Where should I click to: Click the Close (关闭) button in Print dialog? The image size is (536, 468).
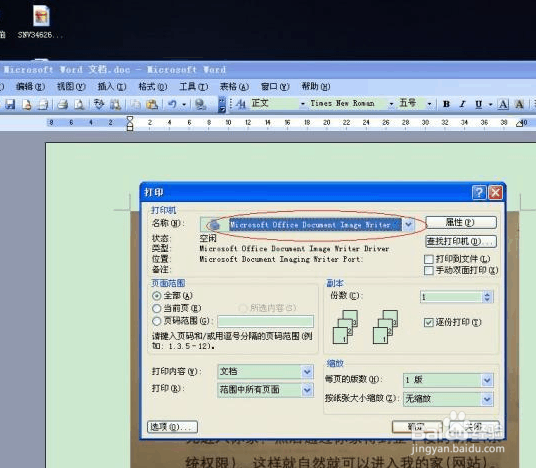tap(474, 427)
